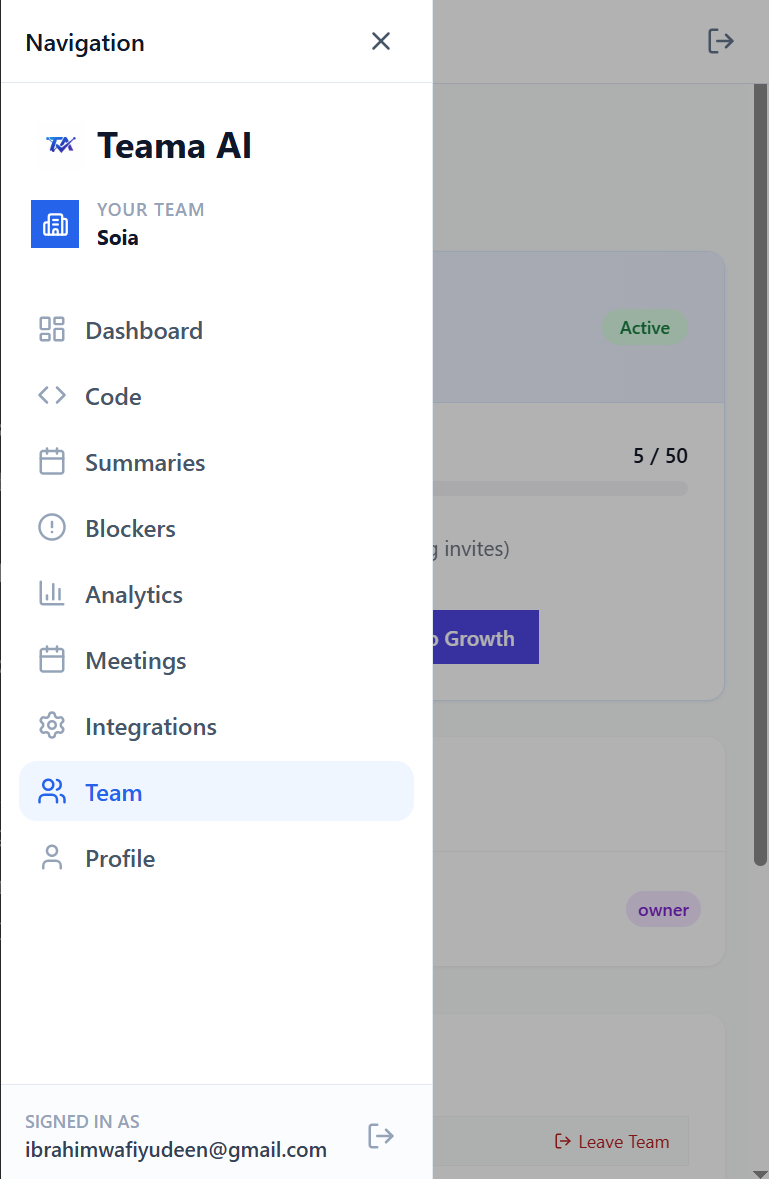Select the Team menu item

216,792
